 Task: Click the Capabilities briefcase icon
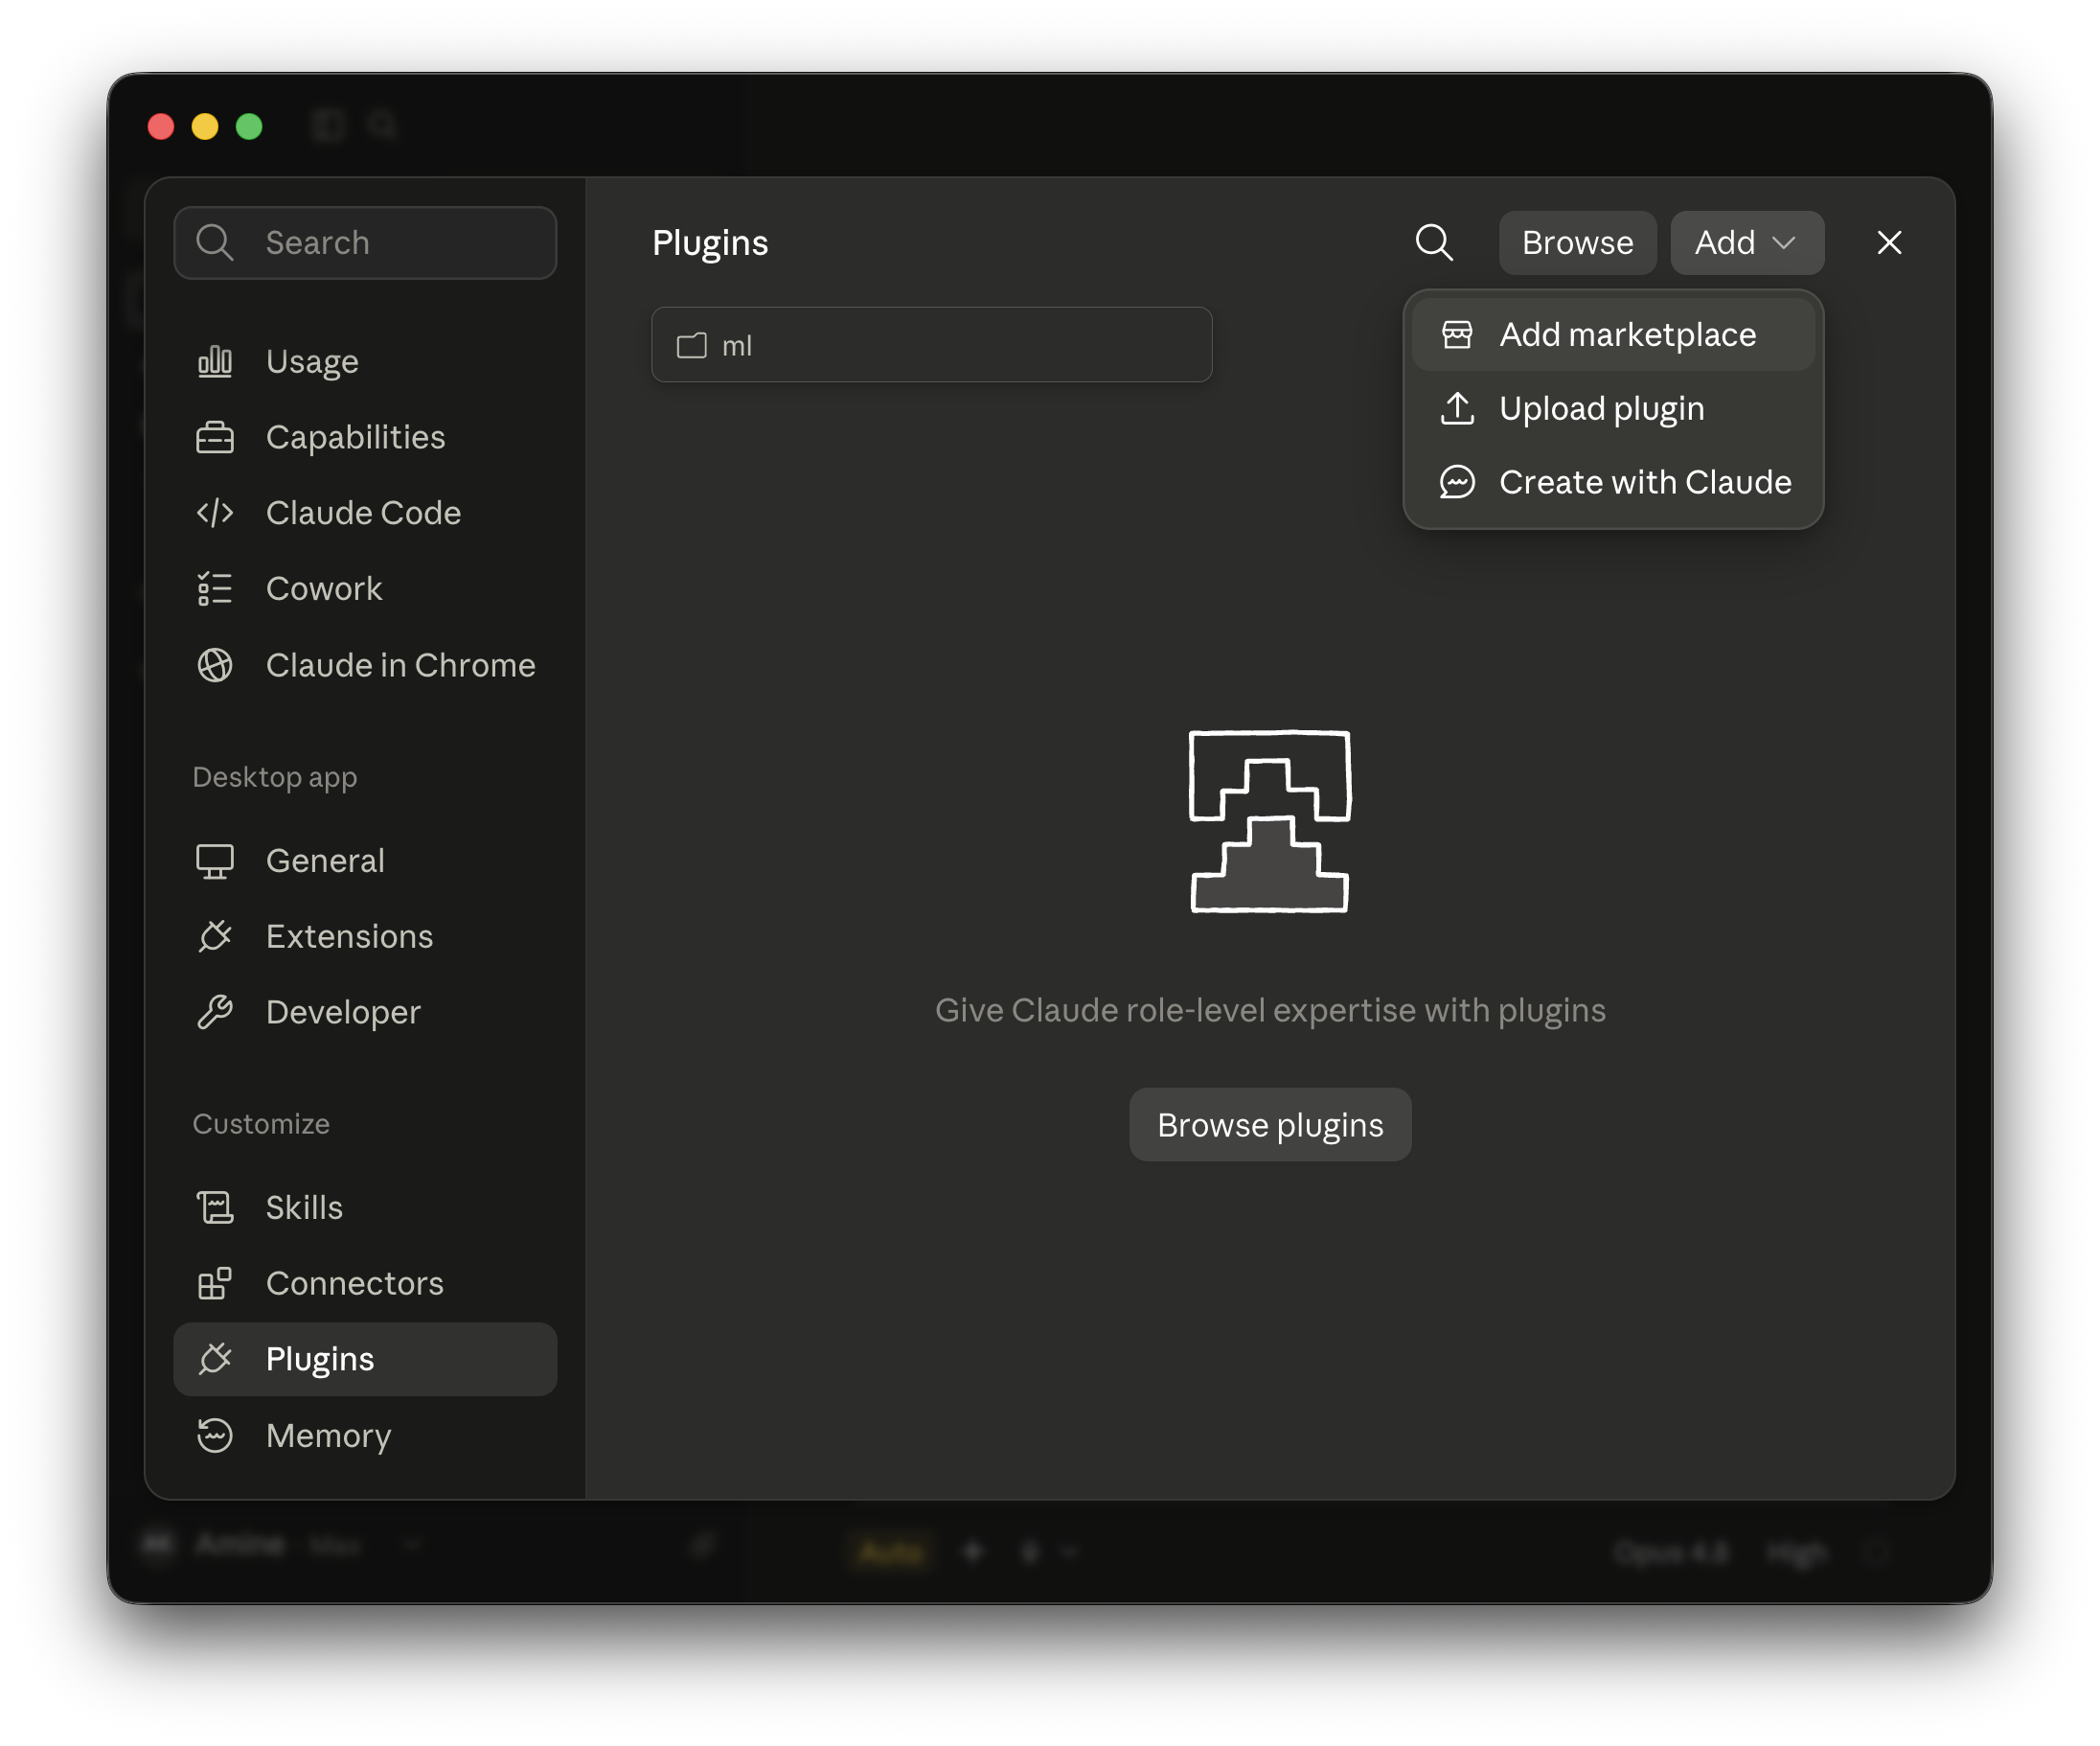pos(215,437)
